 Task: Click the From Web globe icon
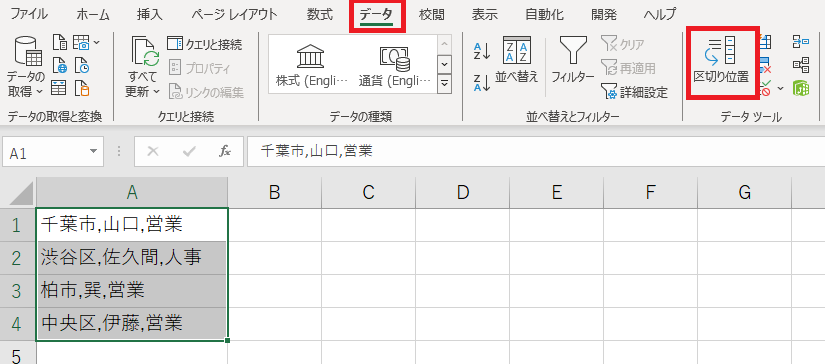point(59,65)
